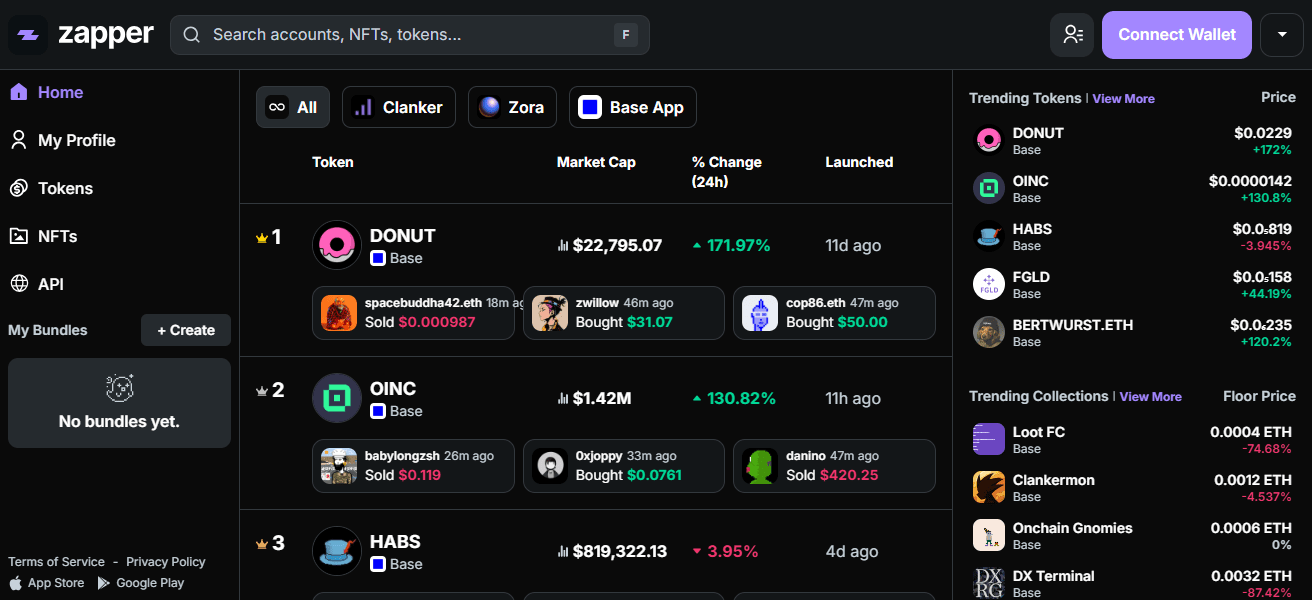Screen dimensions: 1312x600
Task: Open Onchain Gnomies collection icon
Action: pos(989,535)
